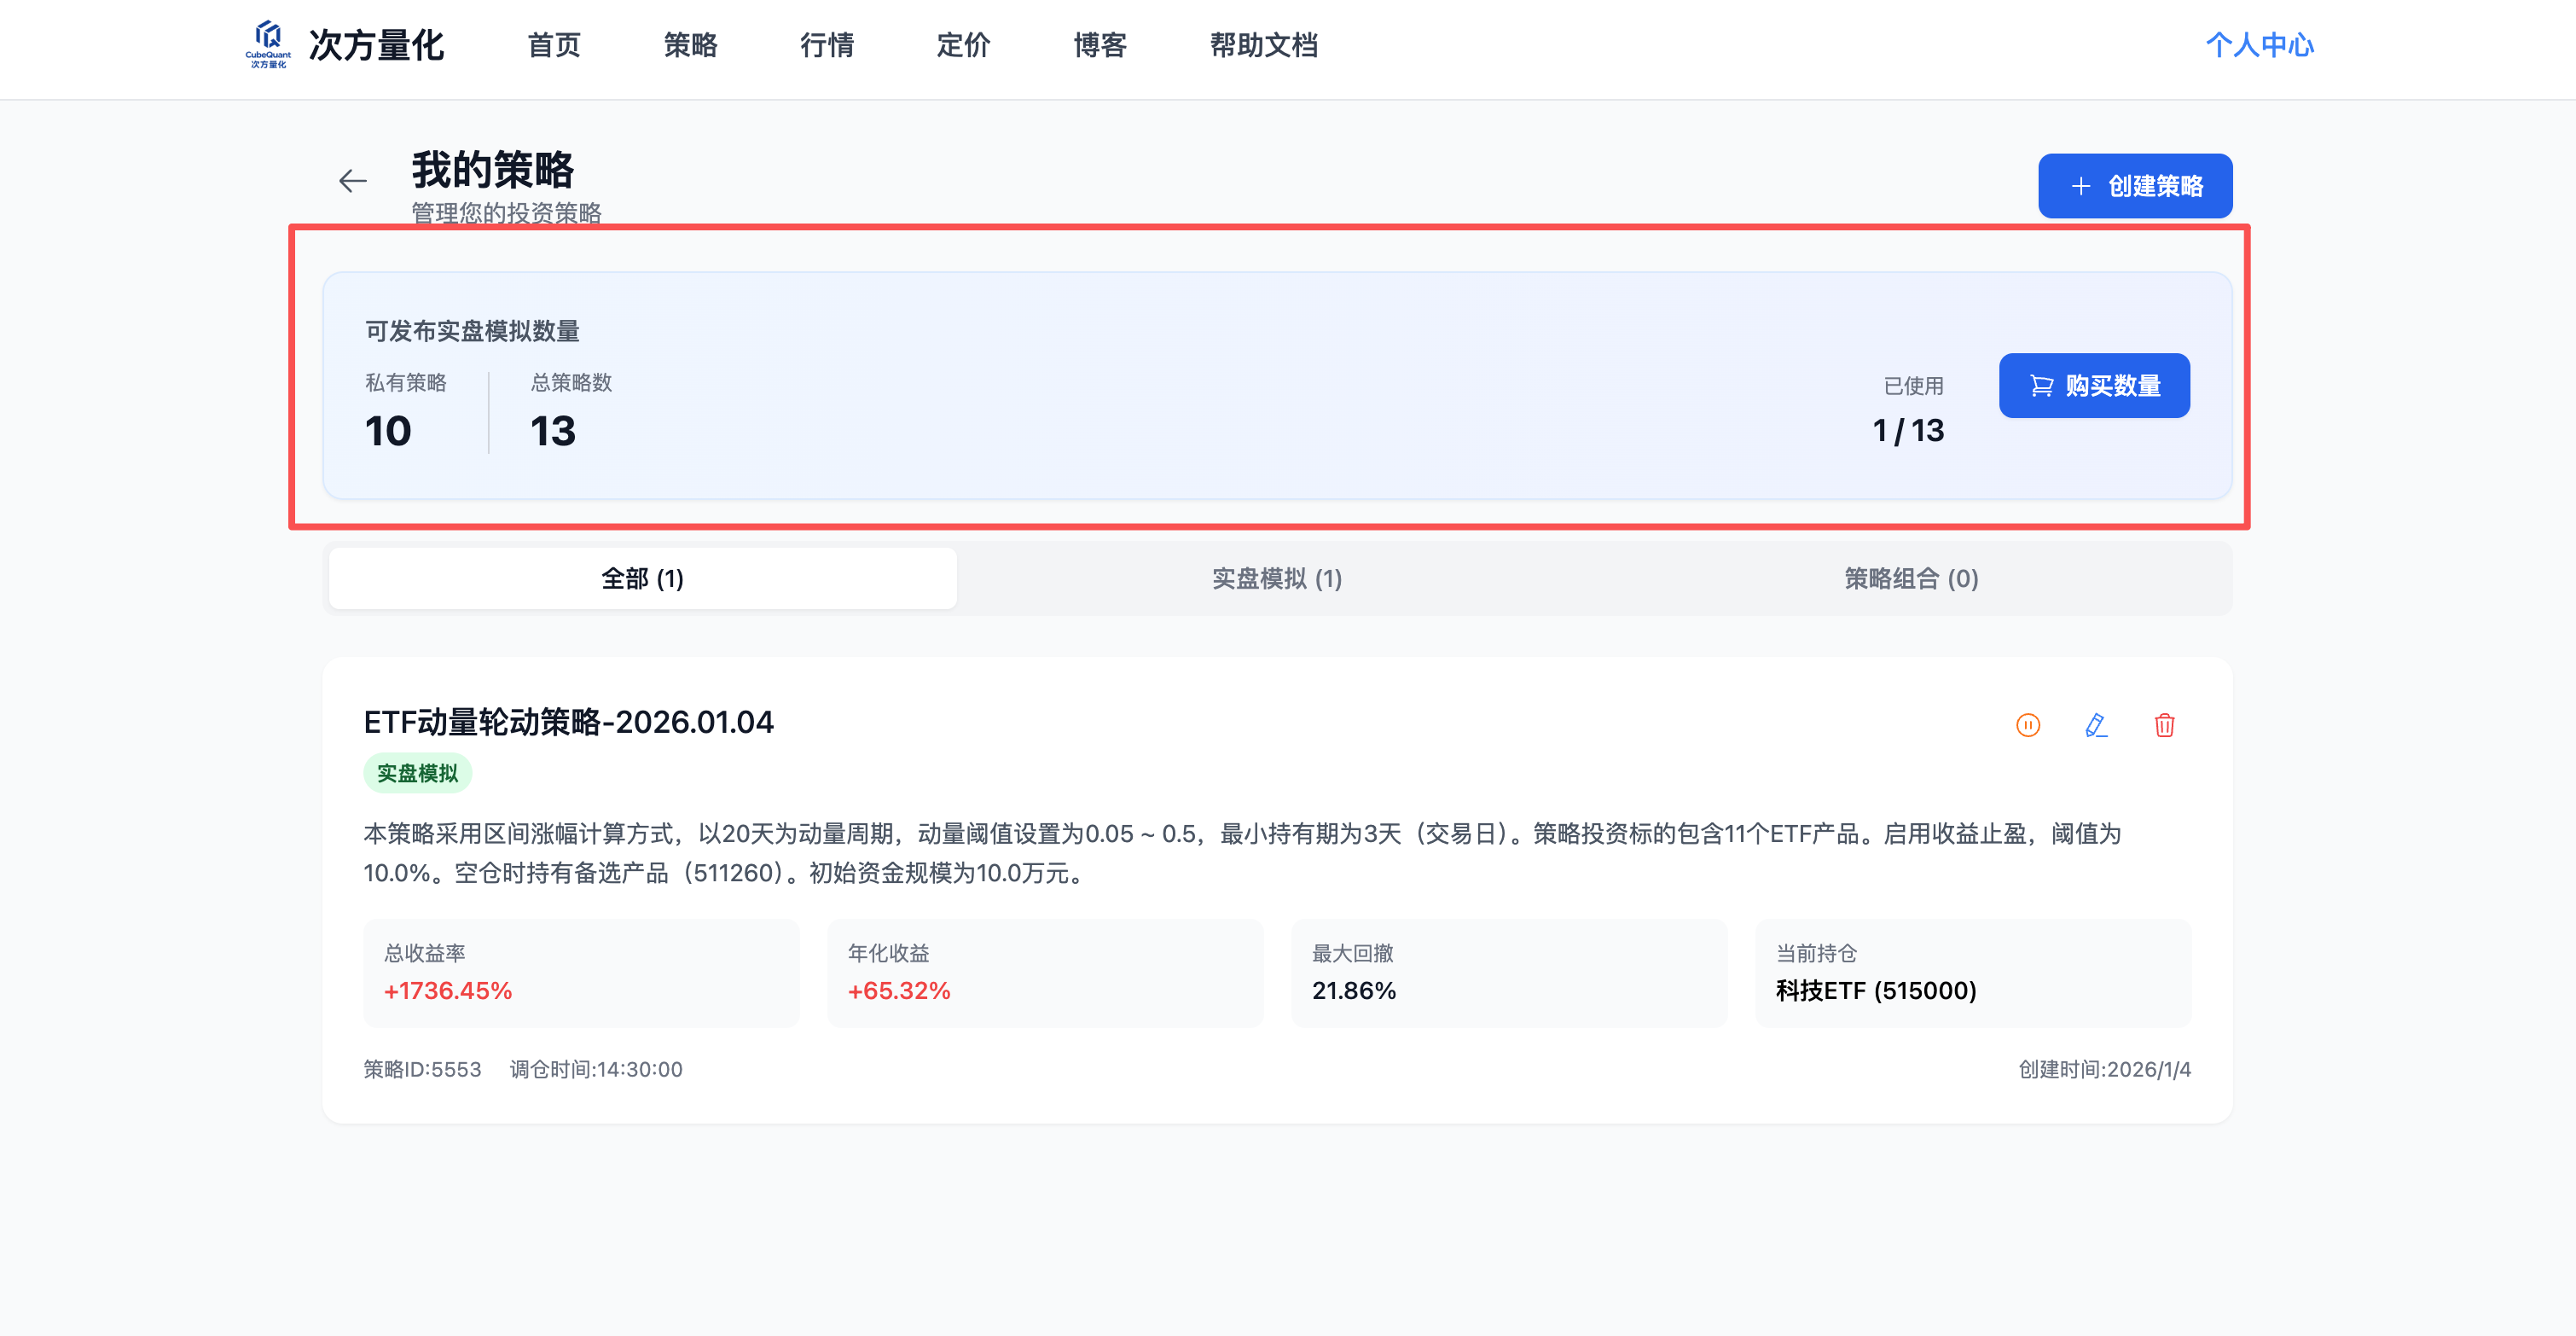Click the 创建策略 button
2576x1336 pixels.
2135,186
